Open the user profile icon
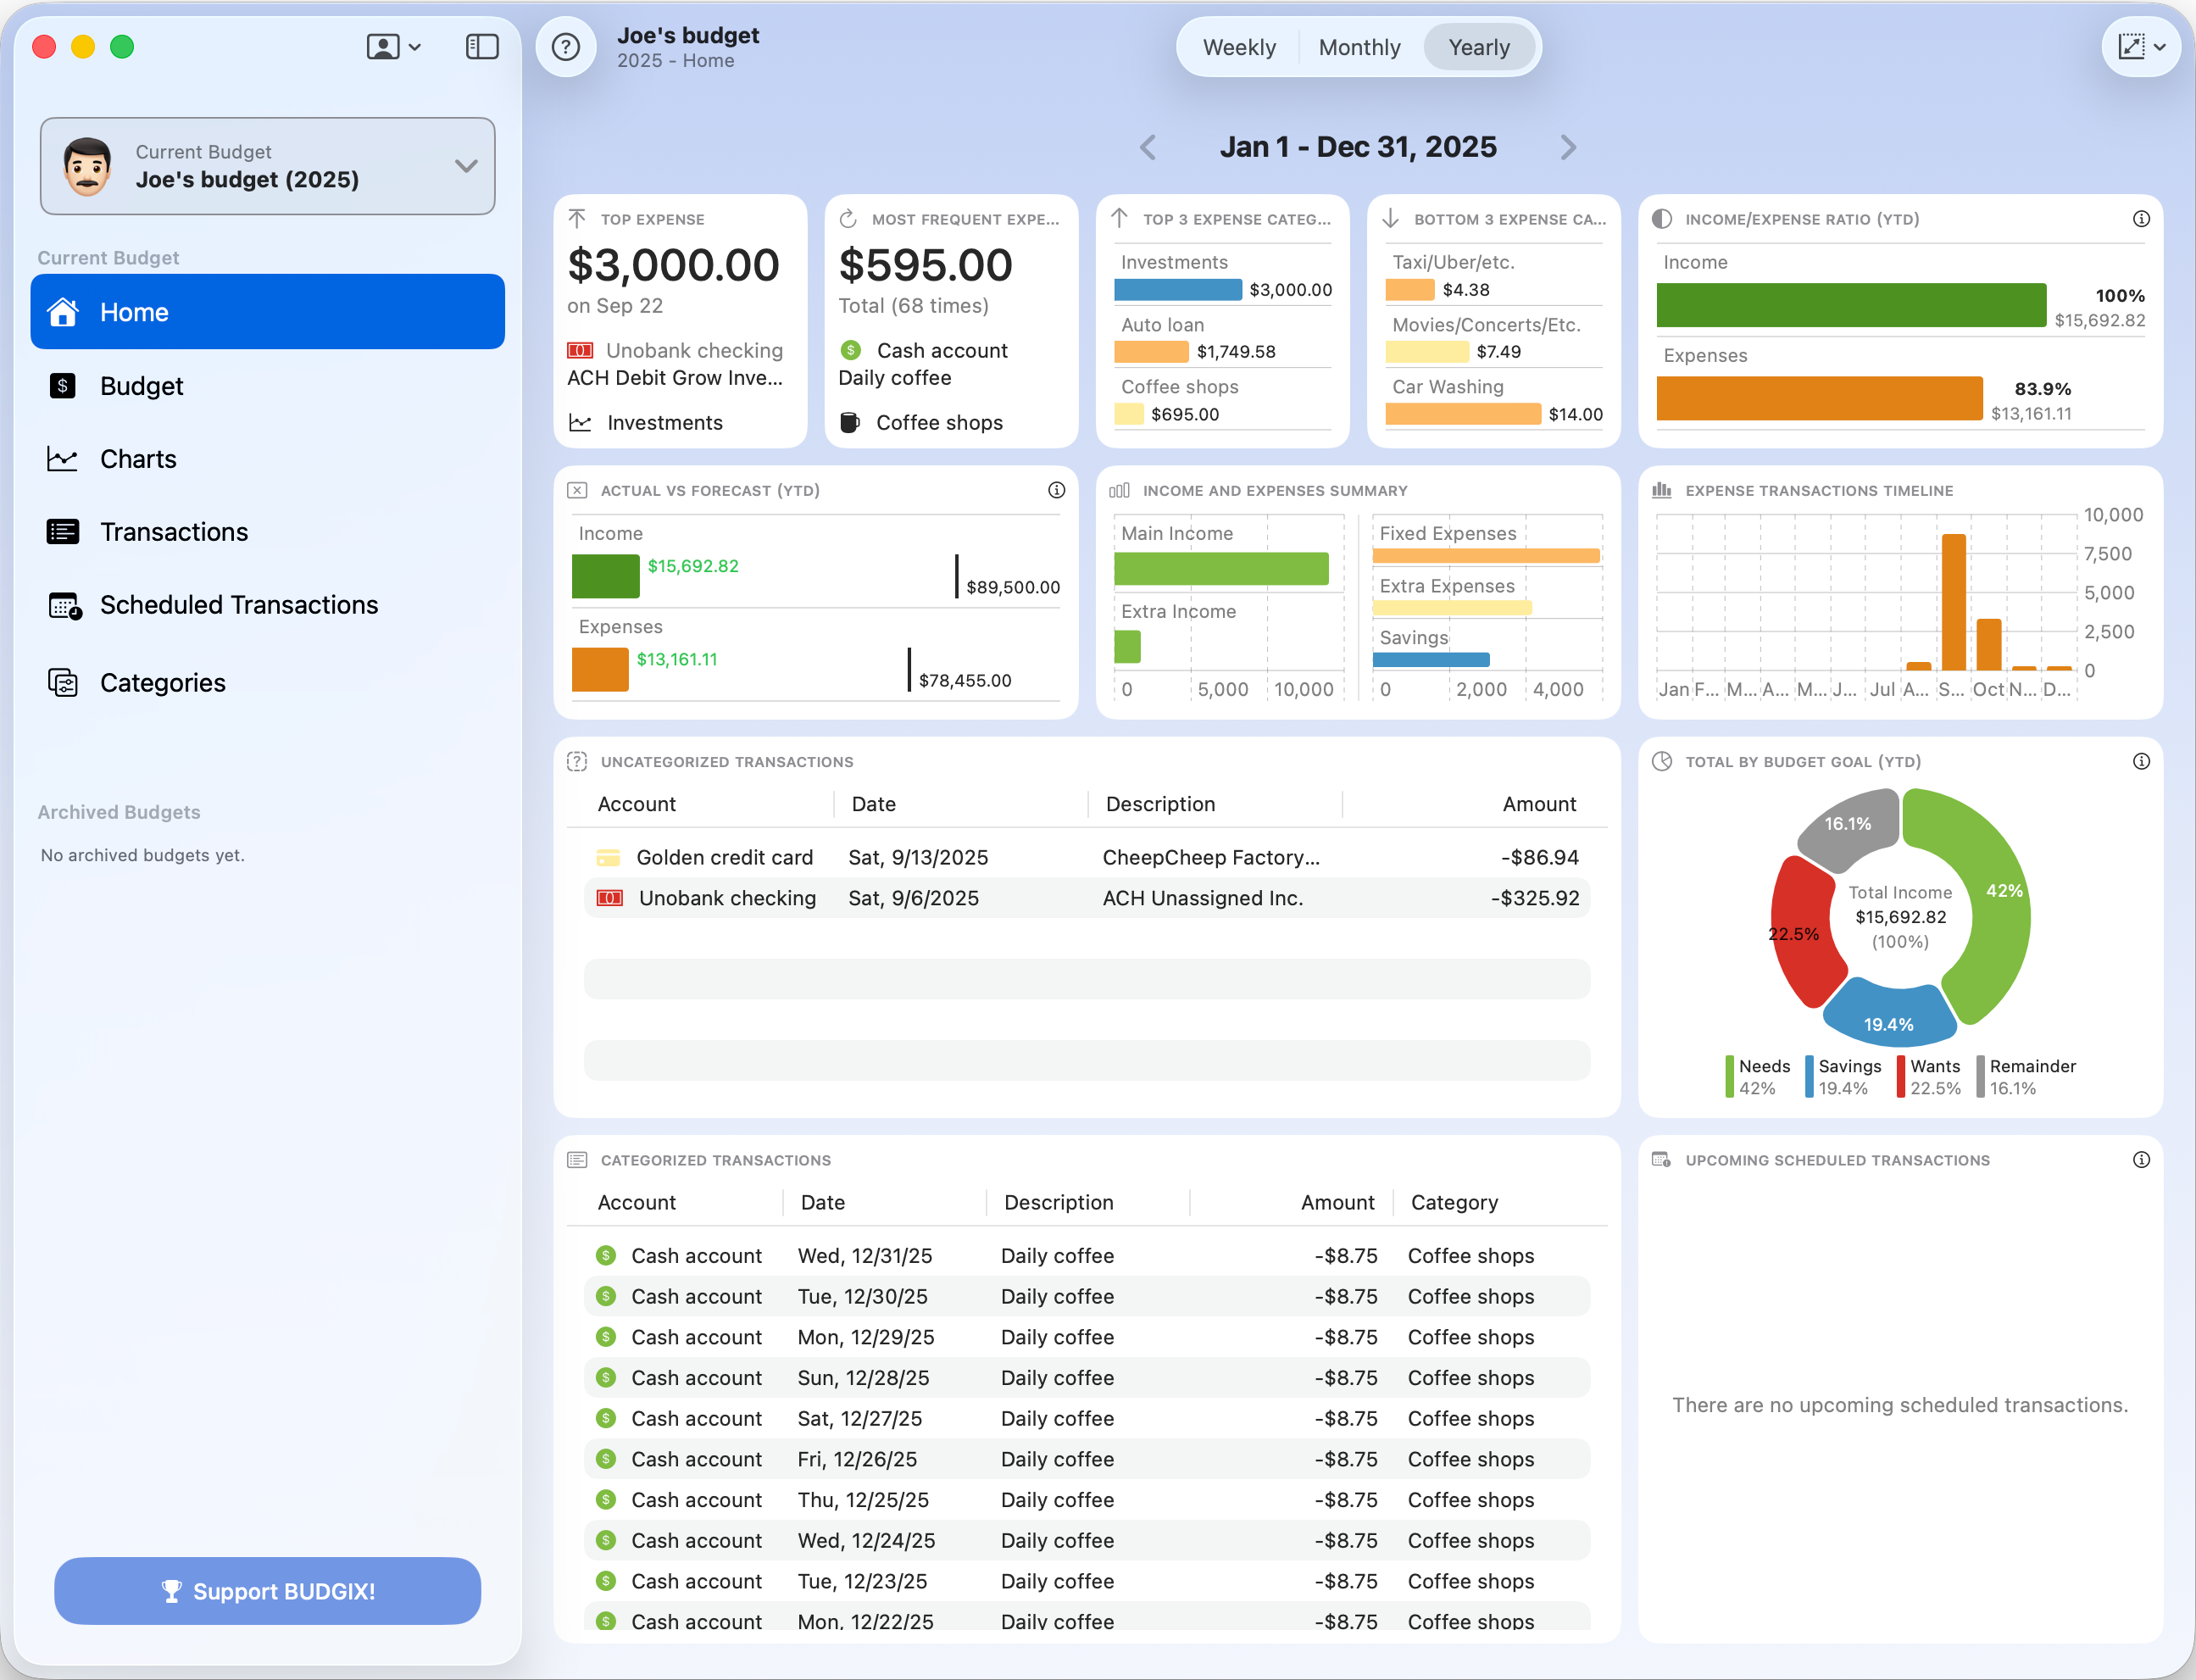2196x1680 pixels. (x=382, y=47)
